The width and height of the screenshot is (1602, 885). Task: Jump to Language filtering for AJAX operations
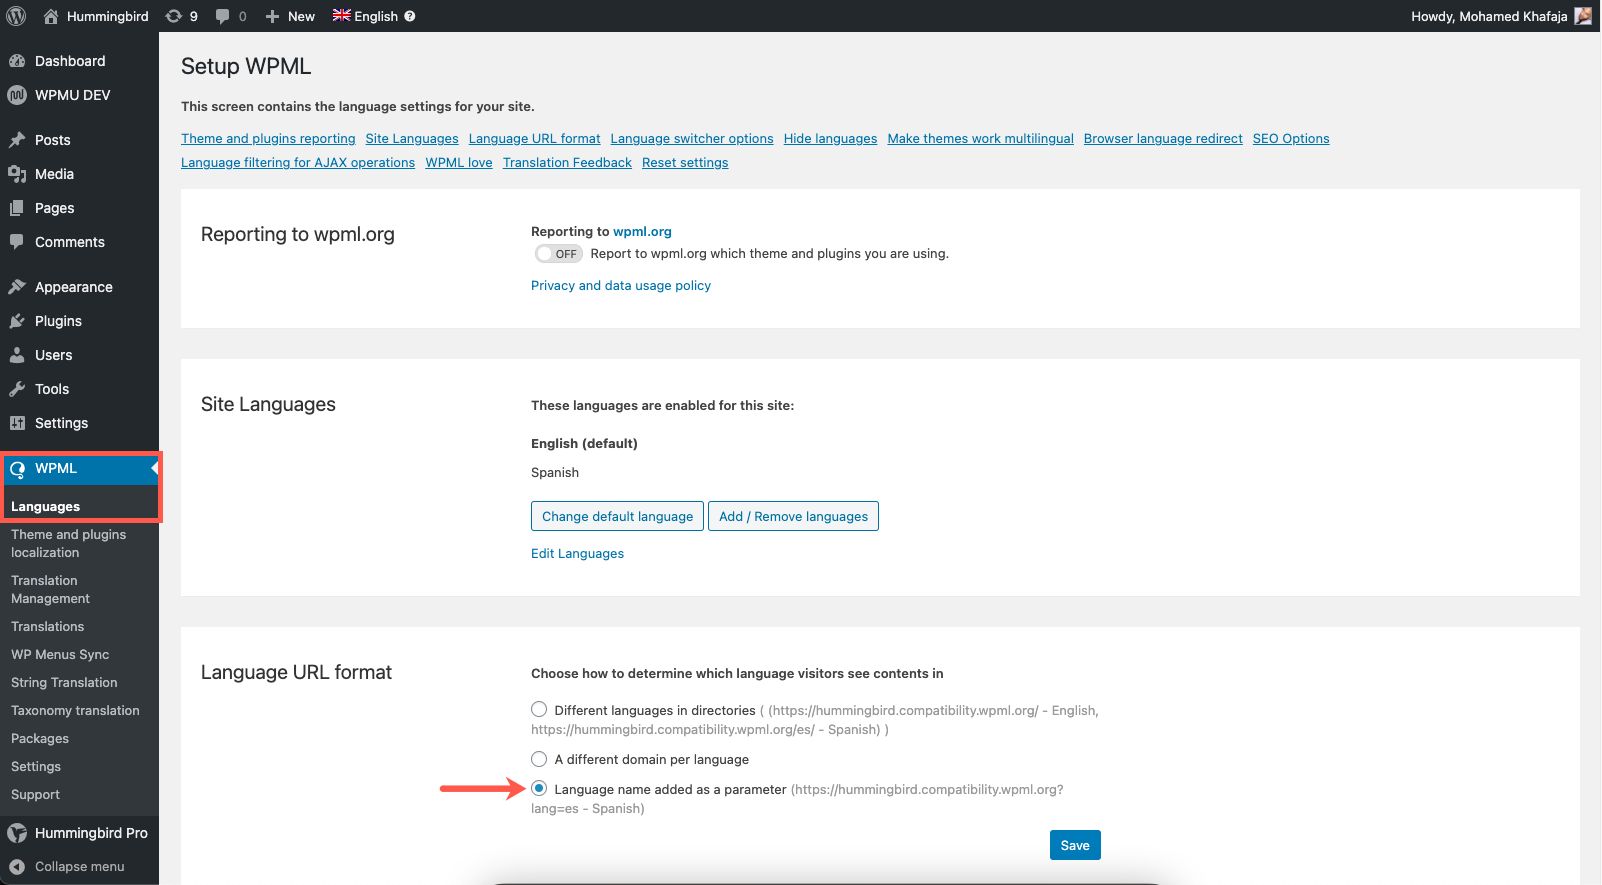click(298, 163)
